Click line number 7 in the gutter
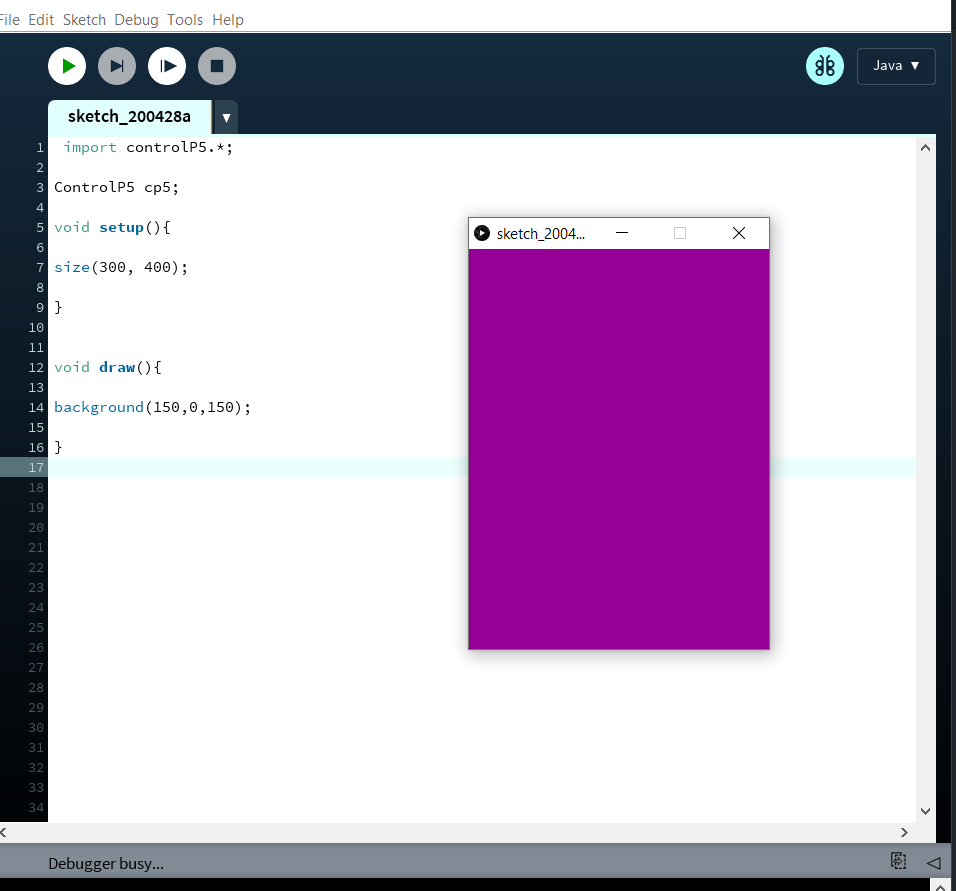The height and width of the screenshot is (891, 956). tap(40, 268)
